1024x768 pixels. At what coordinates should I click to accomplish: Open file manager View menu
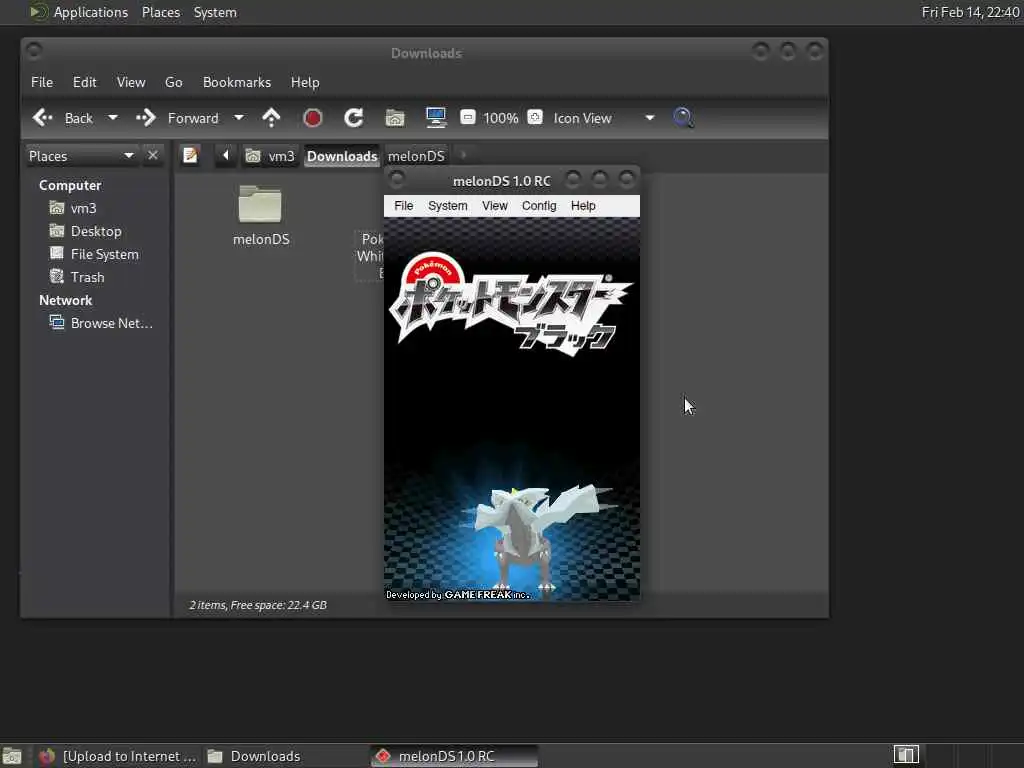tap(131, 82)
